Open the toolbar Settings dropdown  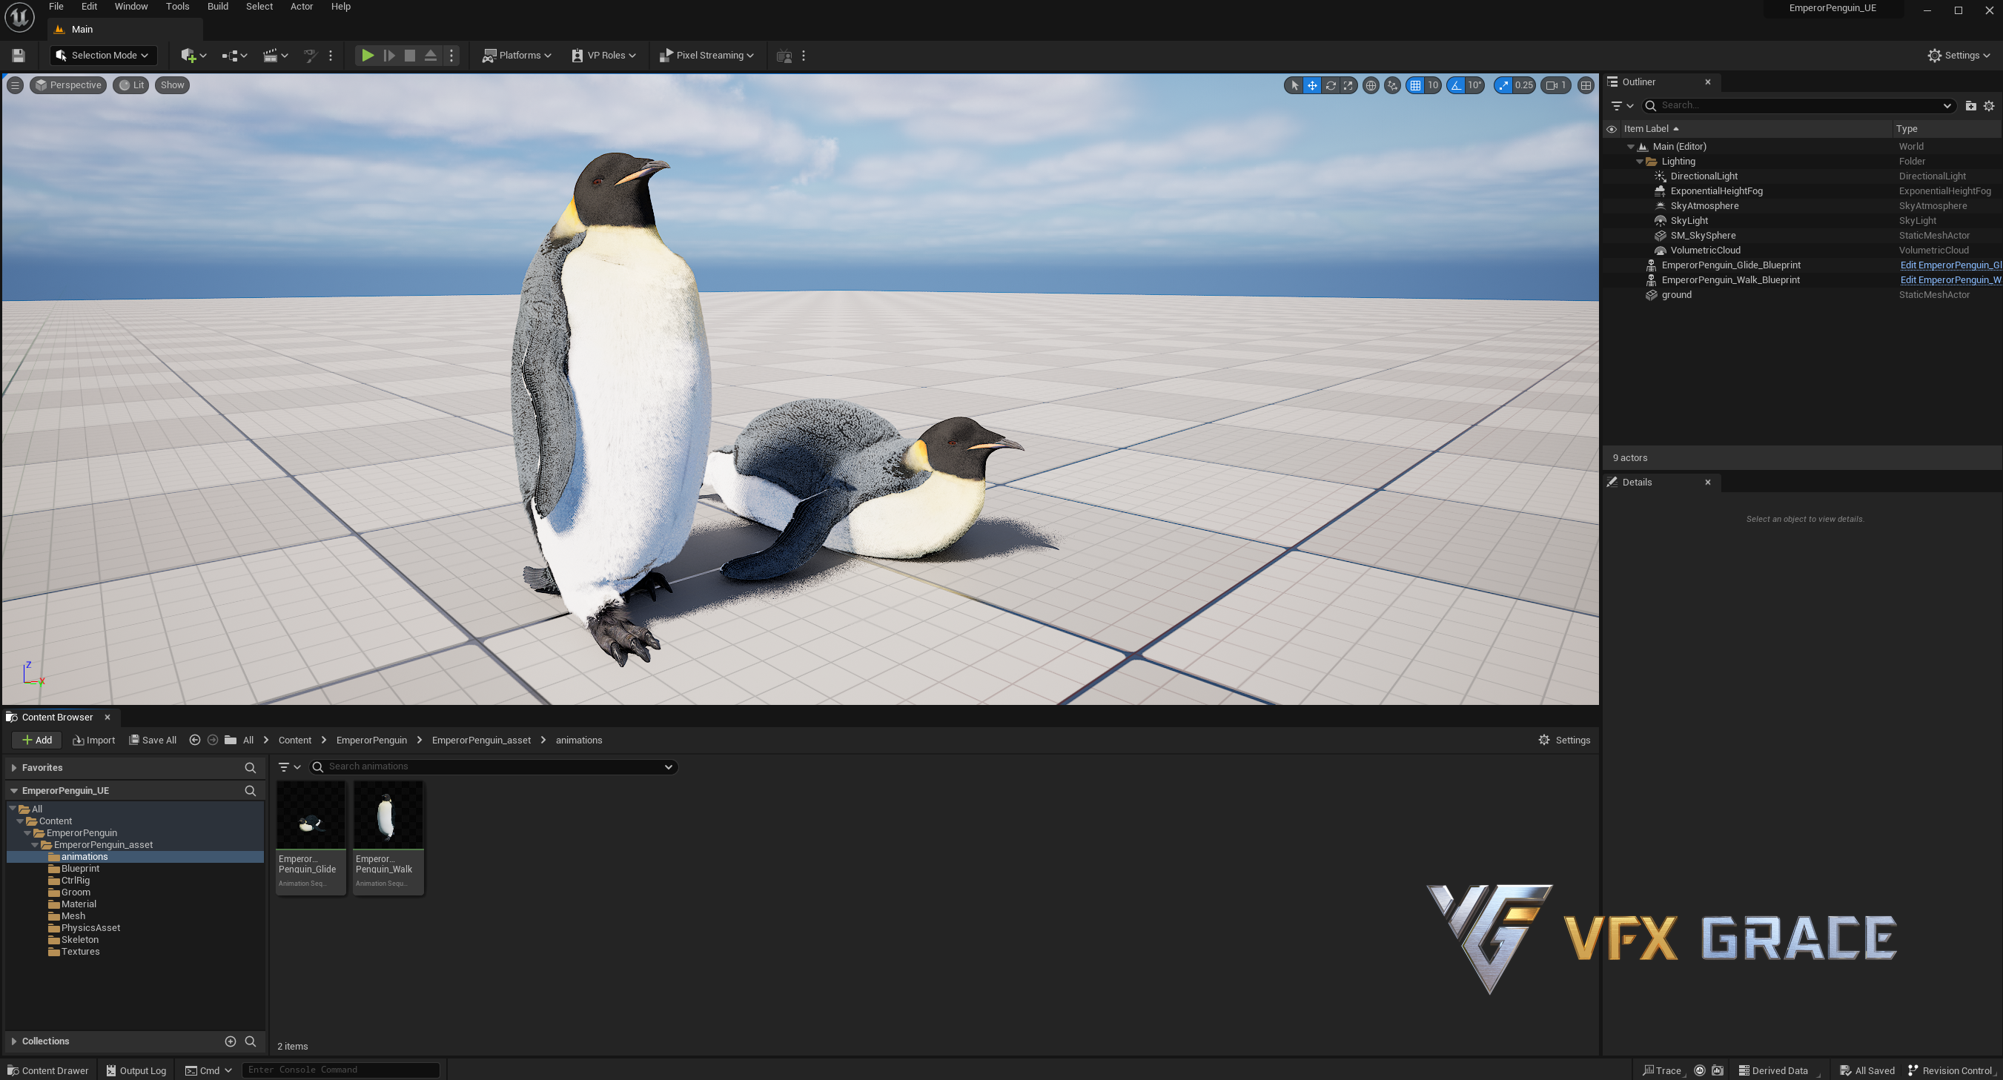[1958, 56]
